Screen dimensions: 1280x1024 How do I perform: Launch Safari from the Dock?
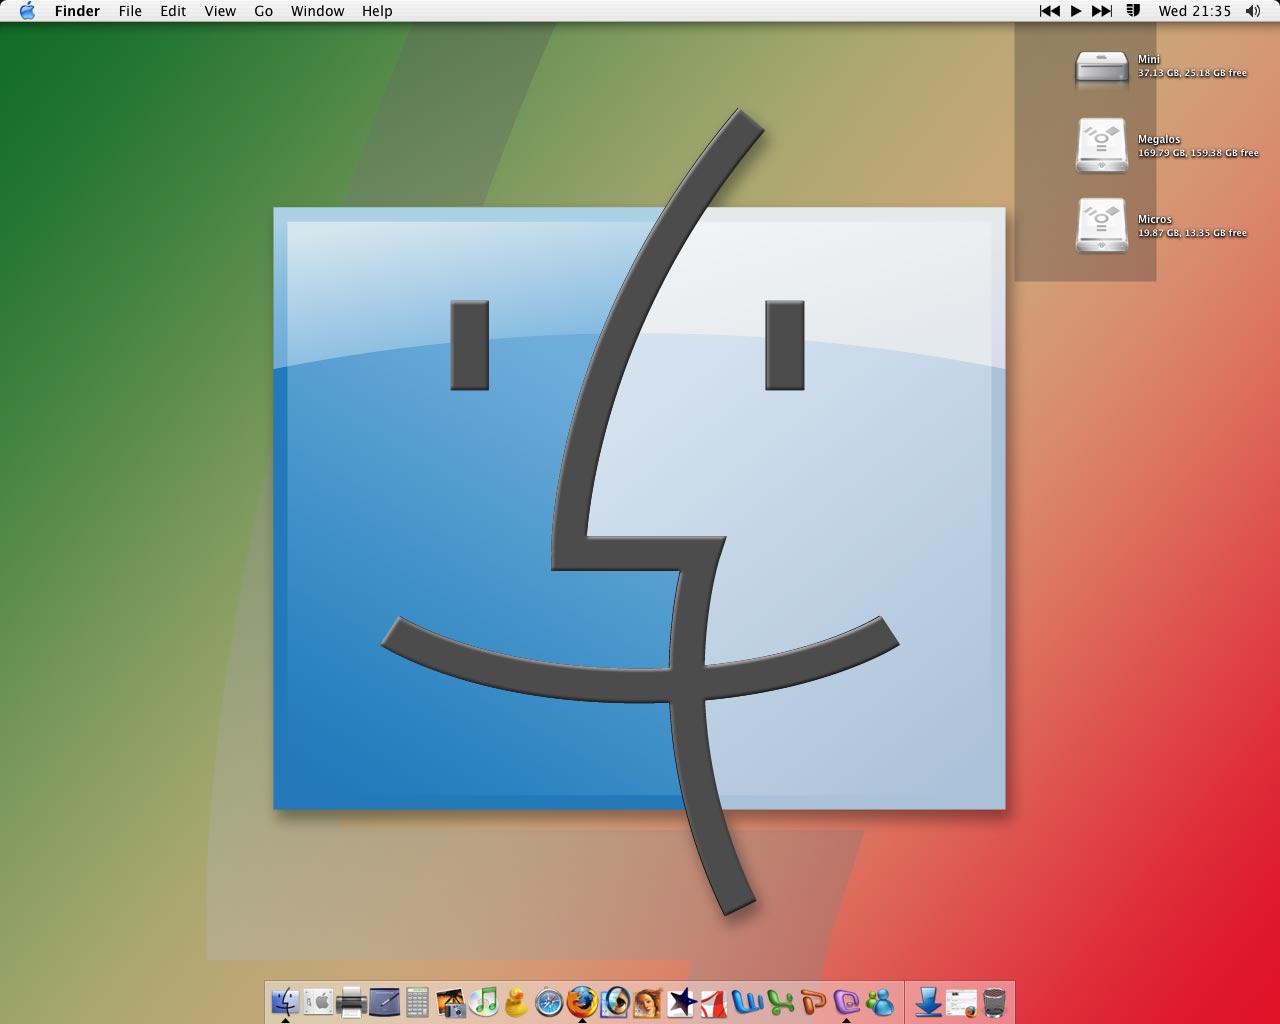[549, 1001]
